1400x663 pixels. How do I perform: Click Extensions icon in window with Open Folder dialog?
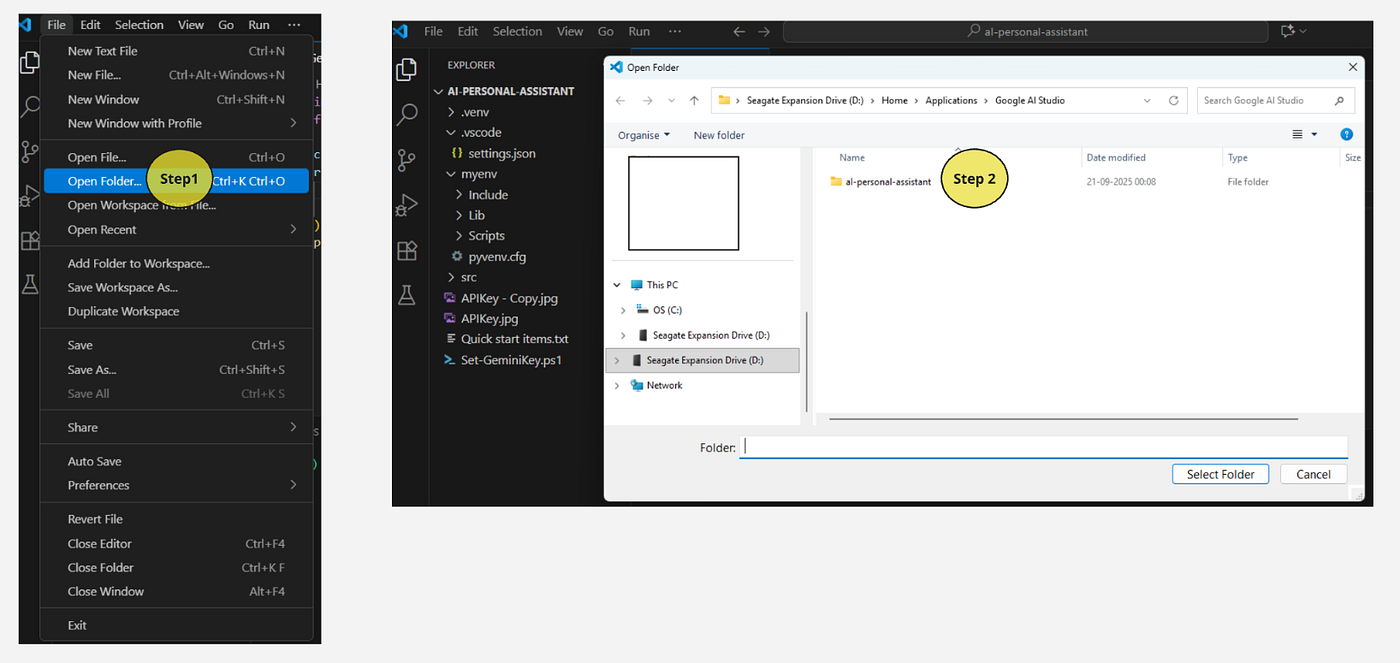click(x=407, y=250)
